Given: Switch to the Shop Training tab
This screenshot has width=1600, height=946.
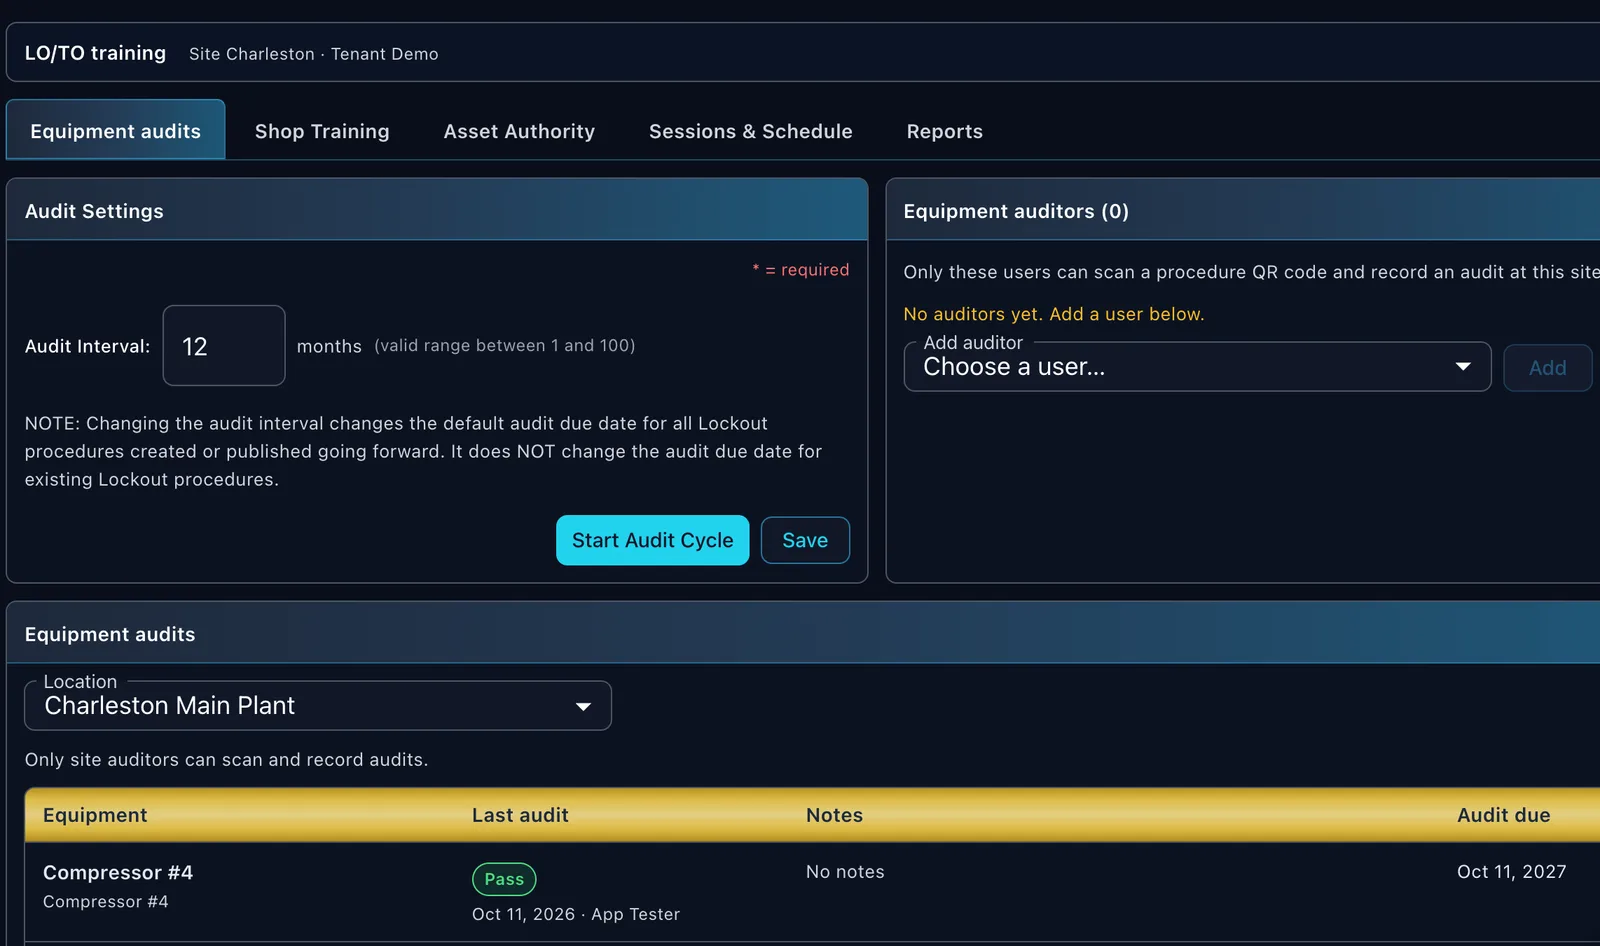Looking at the screenshot, I should coord(322,131).
